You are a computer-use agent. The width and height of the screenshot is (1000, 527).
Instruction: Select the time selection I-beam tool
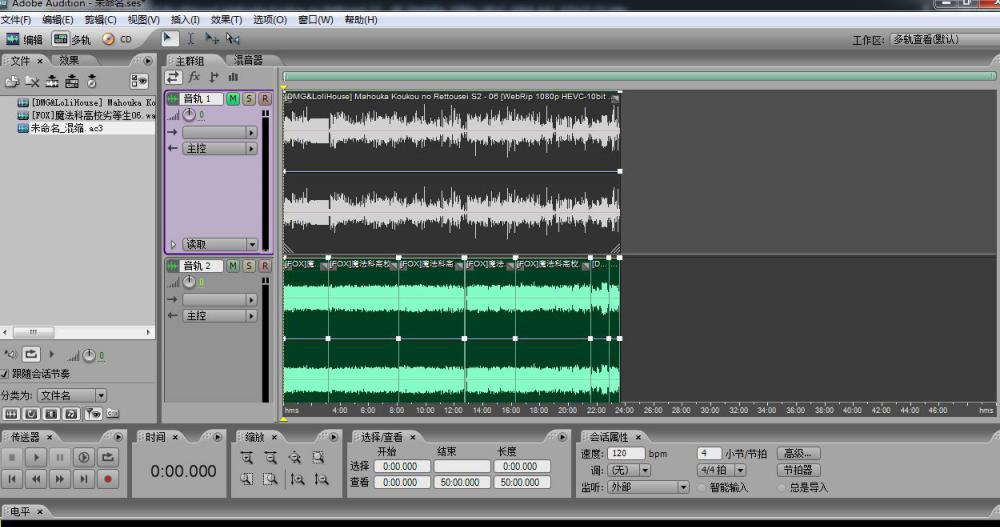[x=191, y=39]
